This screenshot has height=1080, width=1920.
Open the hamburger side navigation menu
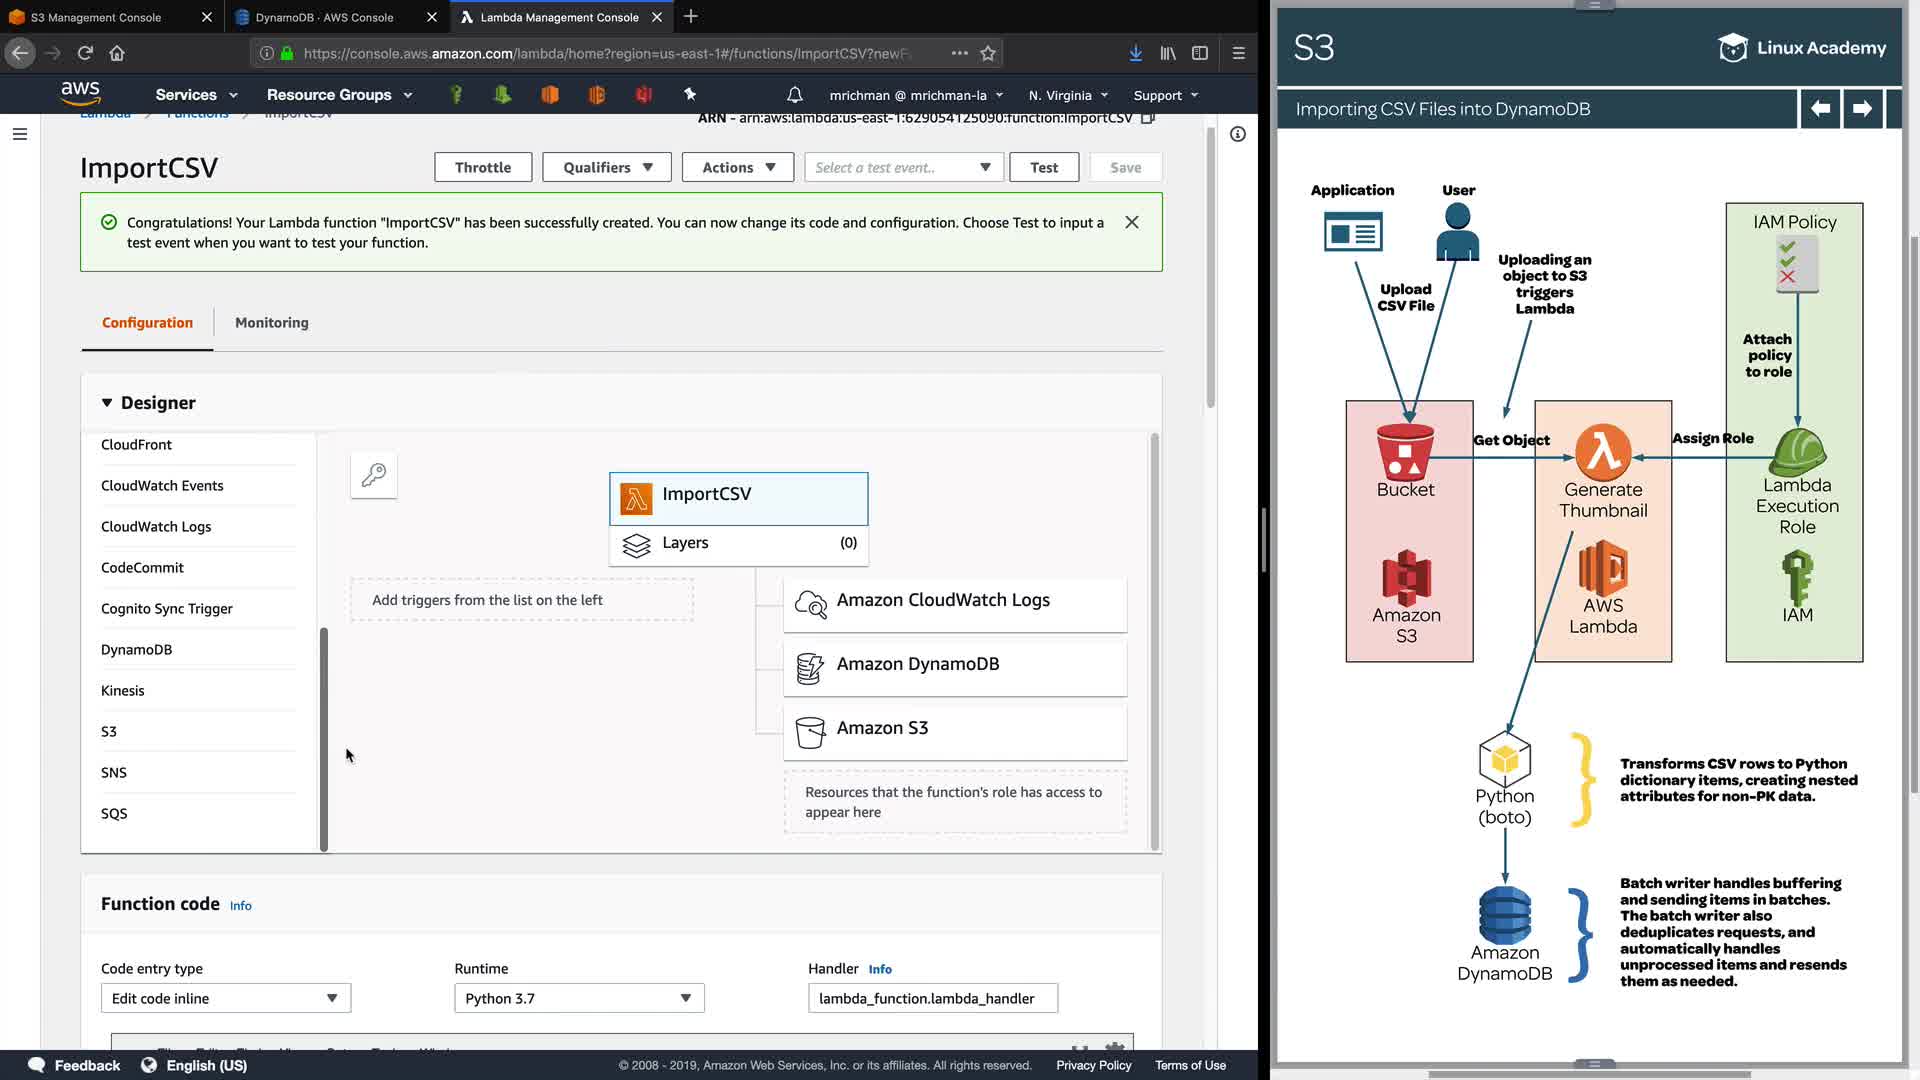[x=19, y=134]
